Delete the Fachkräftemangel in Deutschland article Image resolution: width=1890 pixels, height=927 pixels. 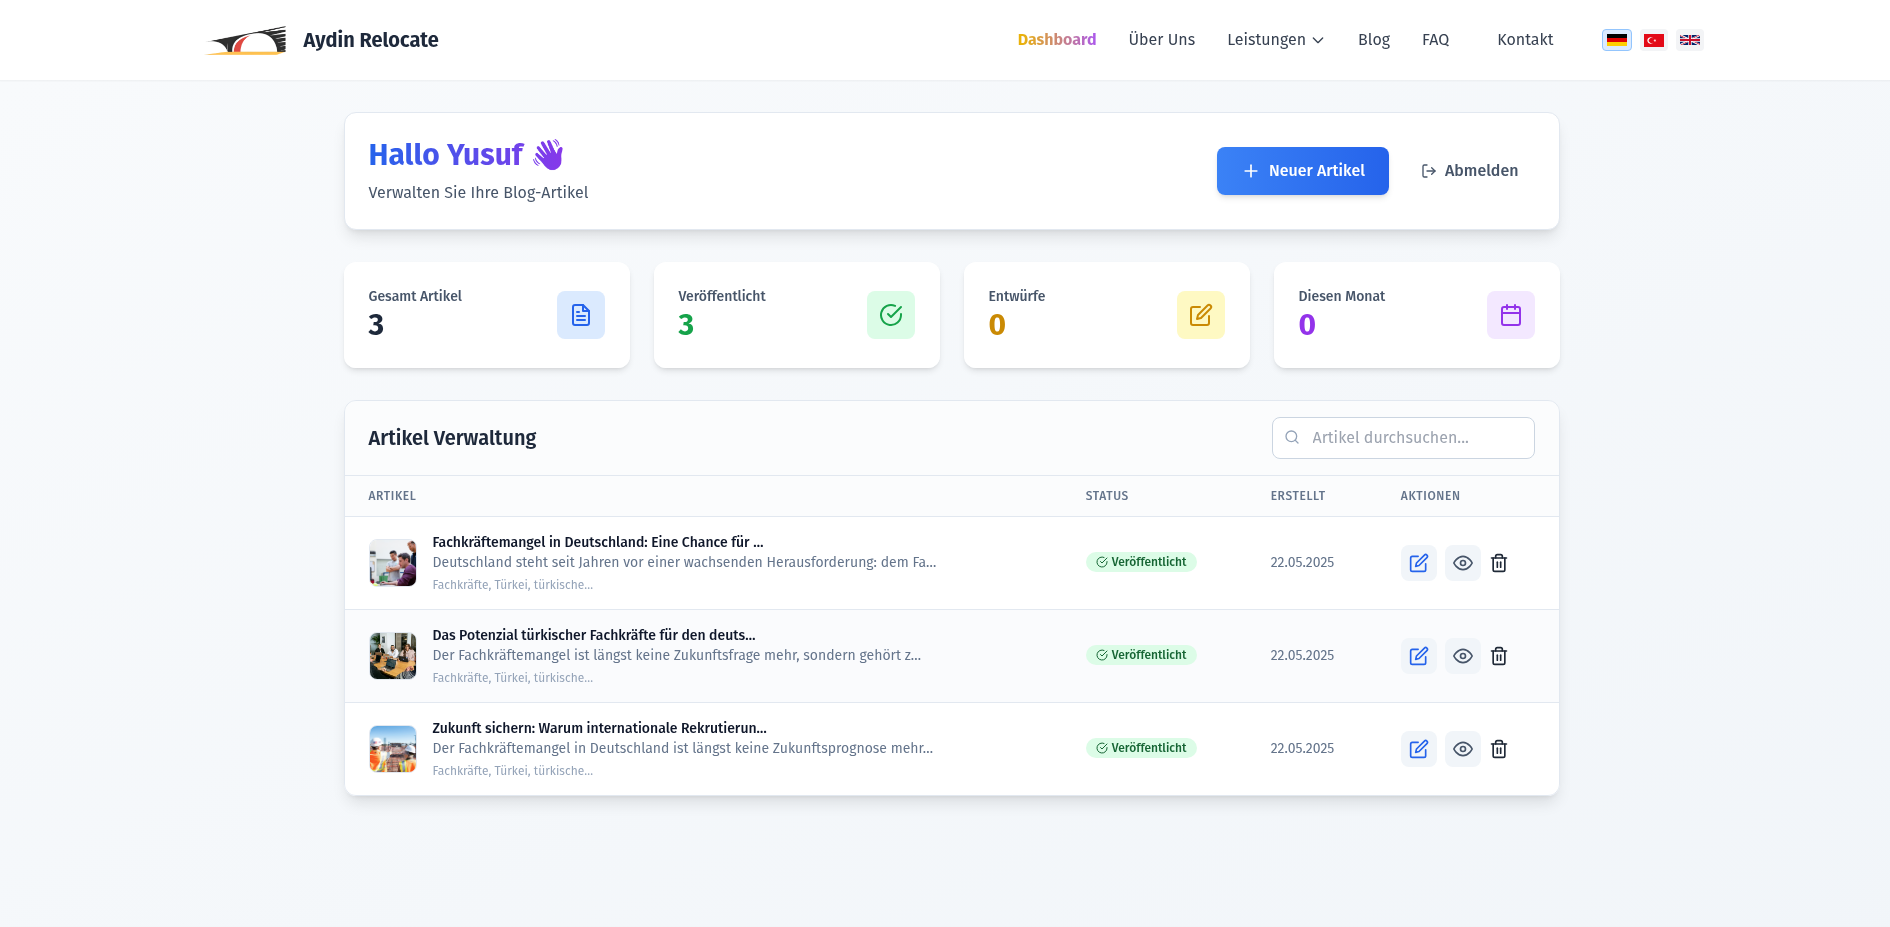pyautogui.click(x=1498, y=563)
